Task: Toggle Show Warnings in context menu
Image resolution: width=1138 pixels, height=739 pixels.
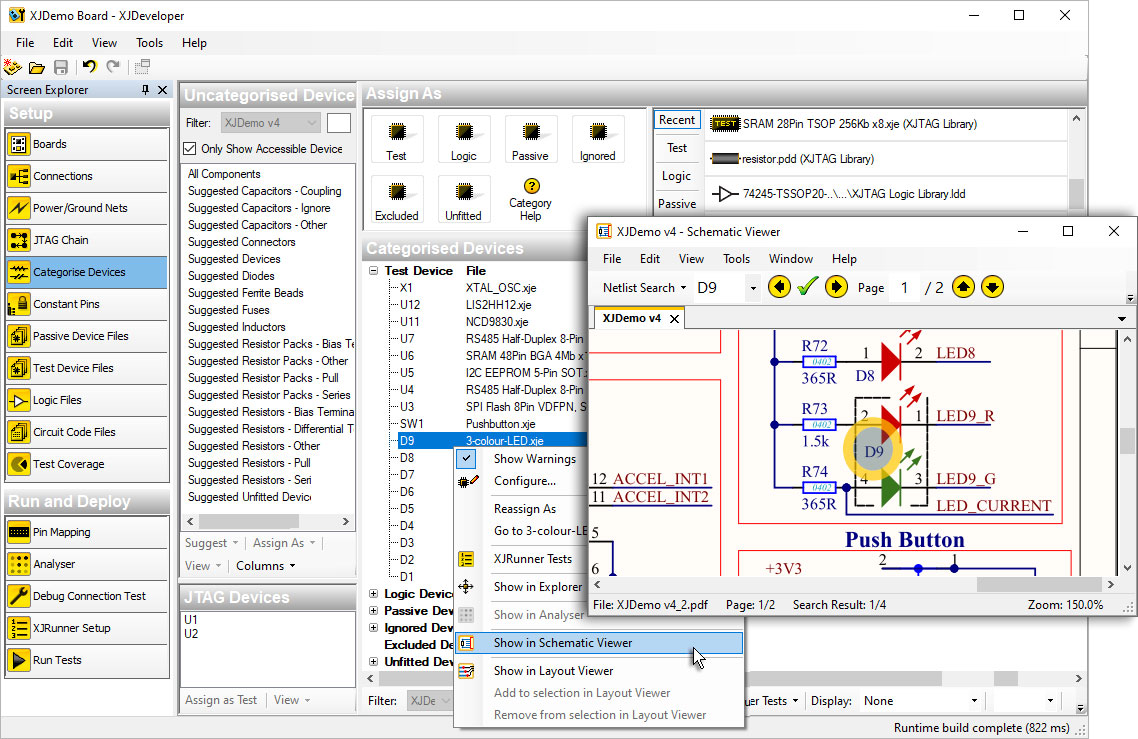Action: [x=535, y=459]
